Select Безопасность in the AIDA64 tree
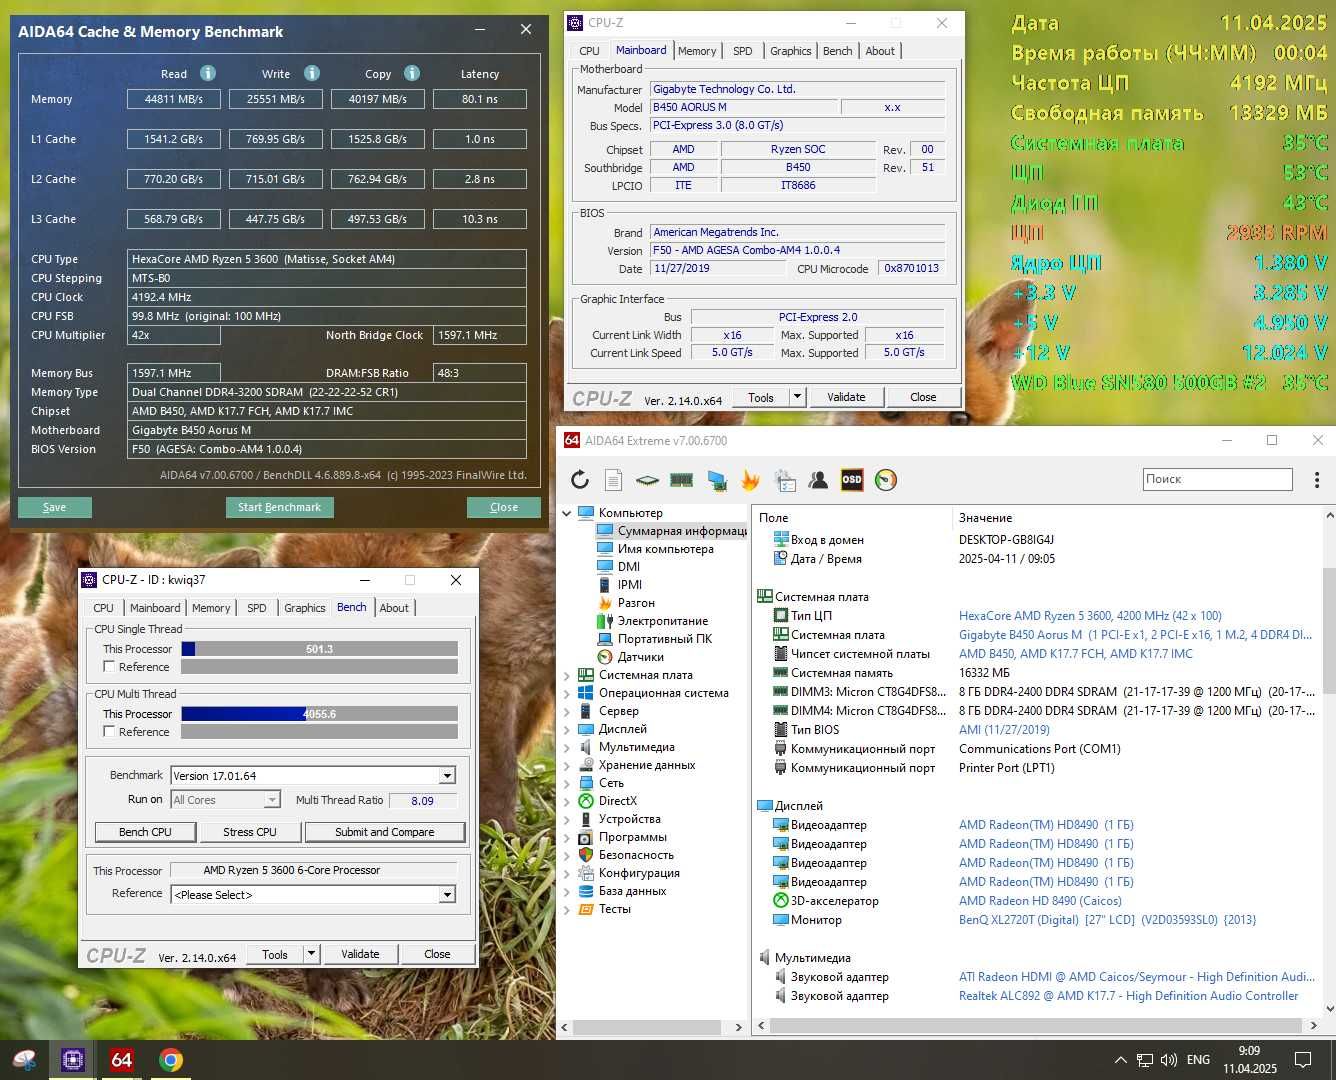Viewport: 1336px width, 1080px height. click(636, 855)
